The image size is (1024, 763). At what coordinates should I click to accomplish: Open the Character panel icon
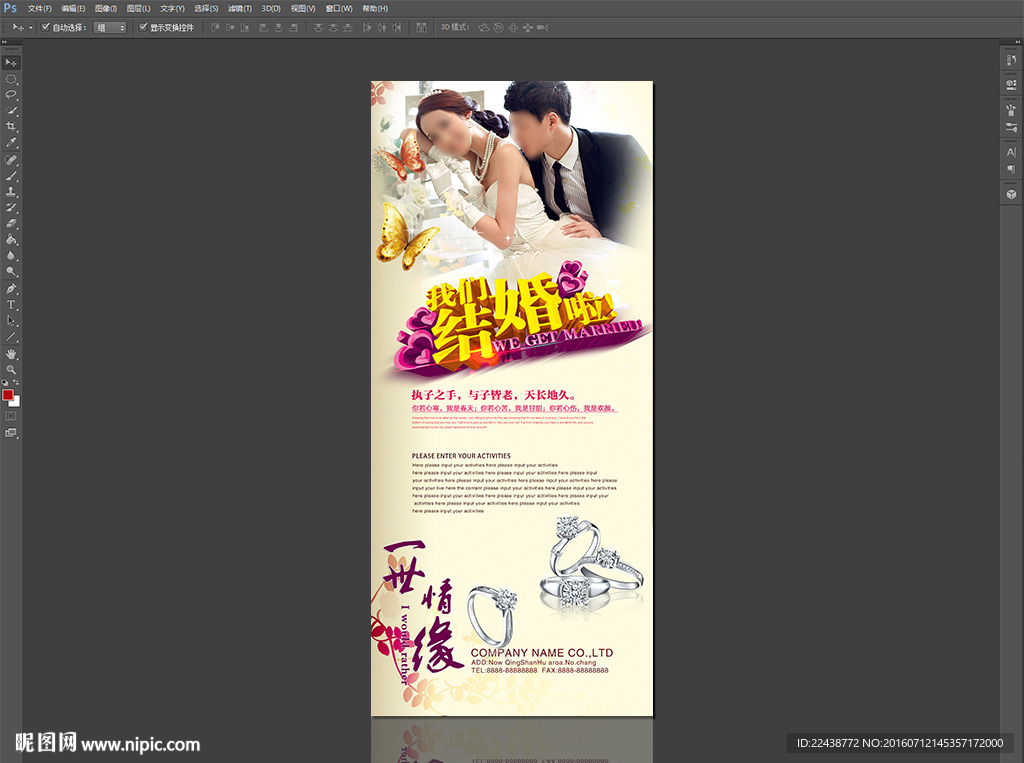[1011, 152]
